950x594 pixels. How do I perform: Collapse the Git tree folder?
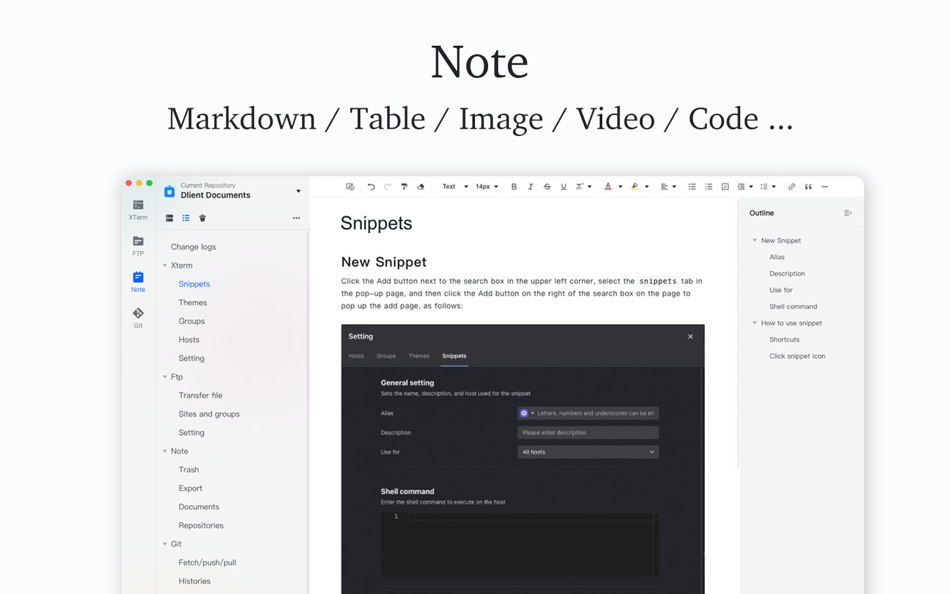coord(165,544)
